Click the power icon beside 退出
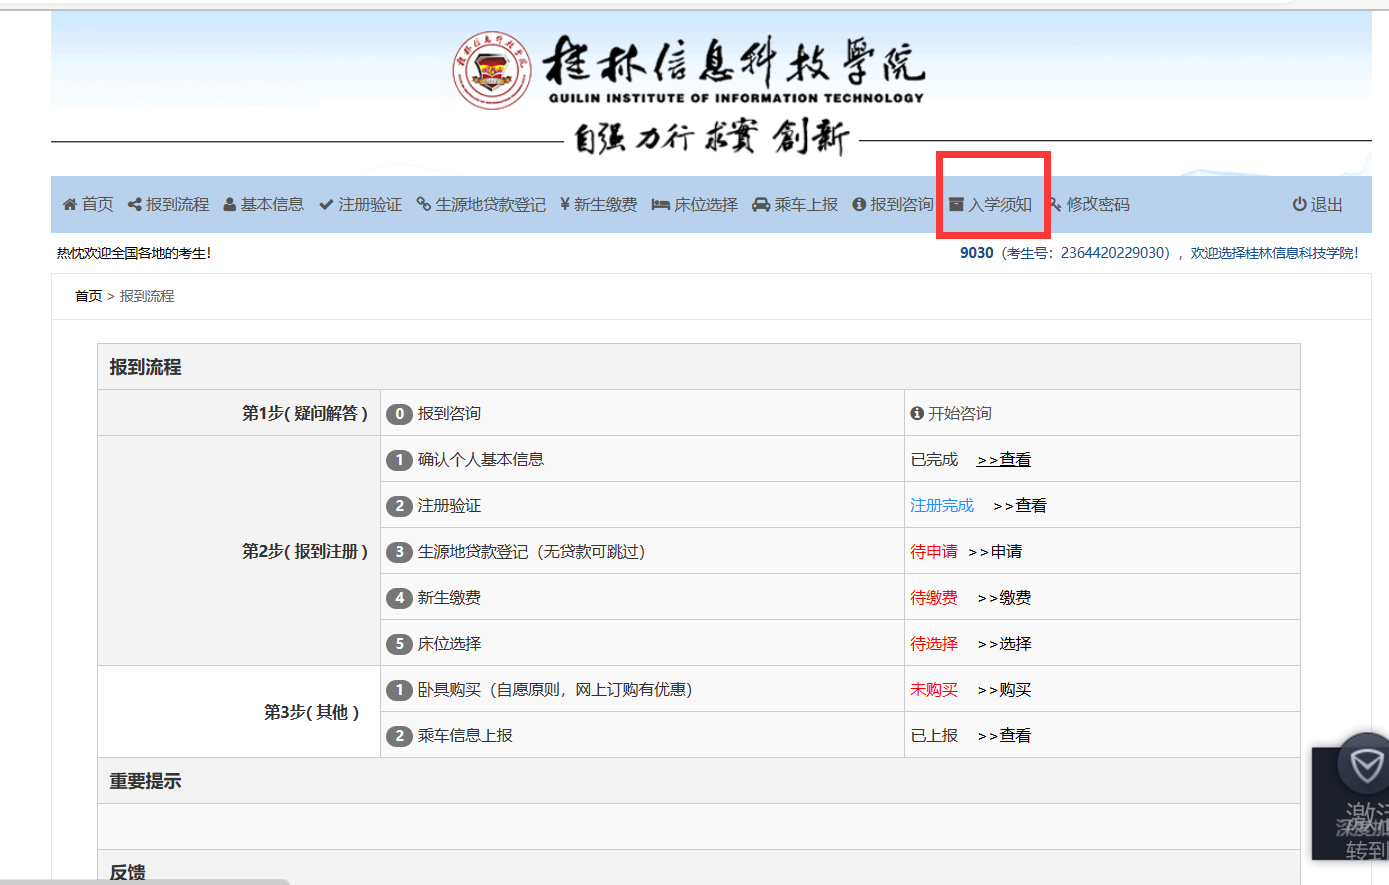 (1299, 205)
